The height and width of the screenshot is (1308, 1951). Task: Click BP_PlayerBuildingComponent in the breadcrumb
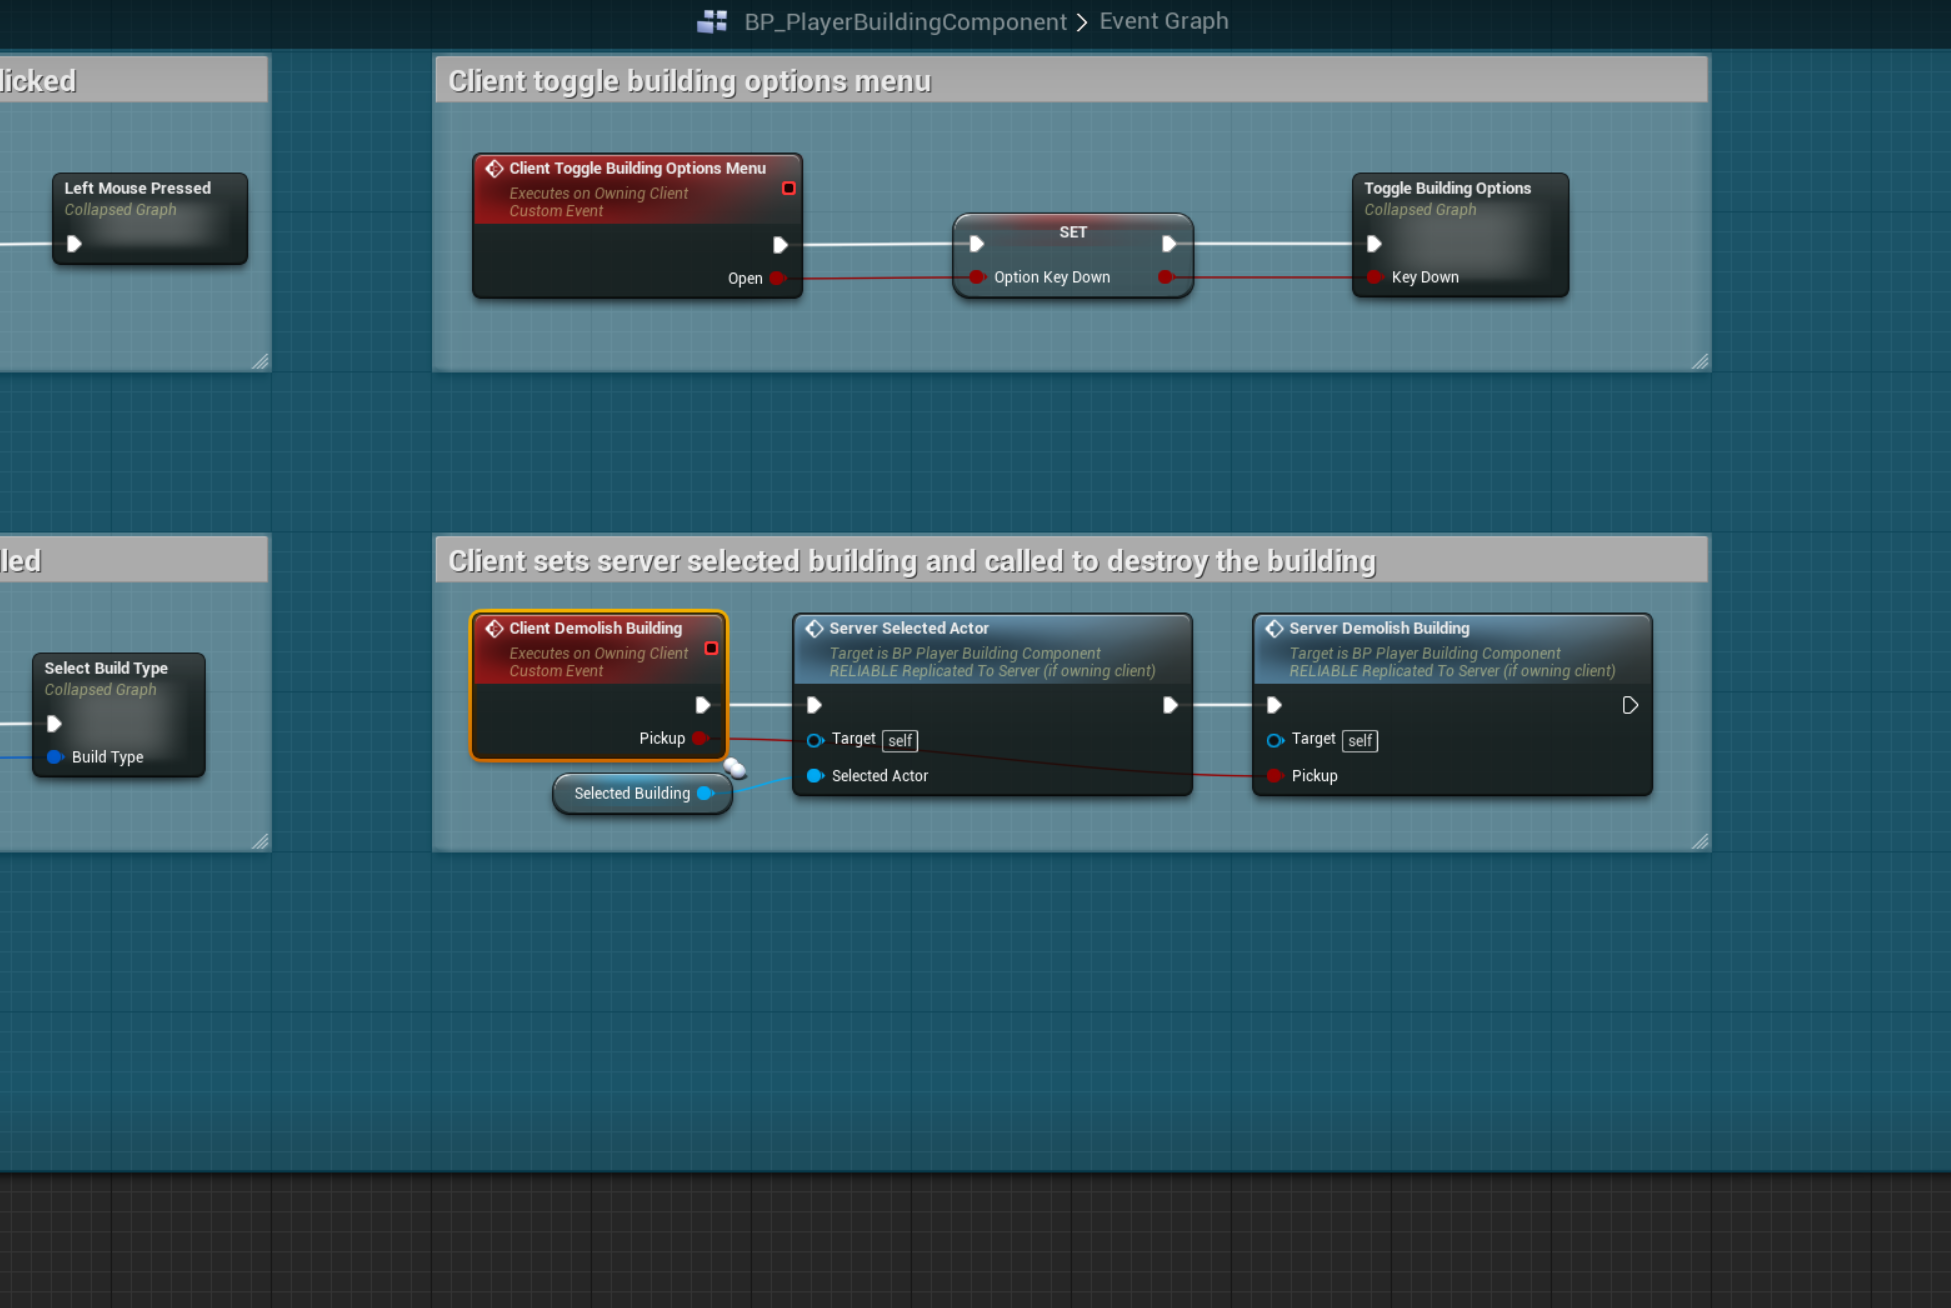tap(905, 22)
